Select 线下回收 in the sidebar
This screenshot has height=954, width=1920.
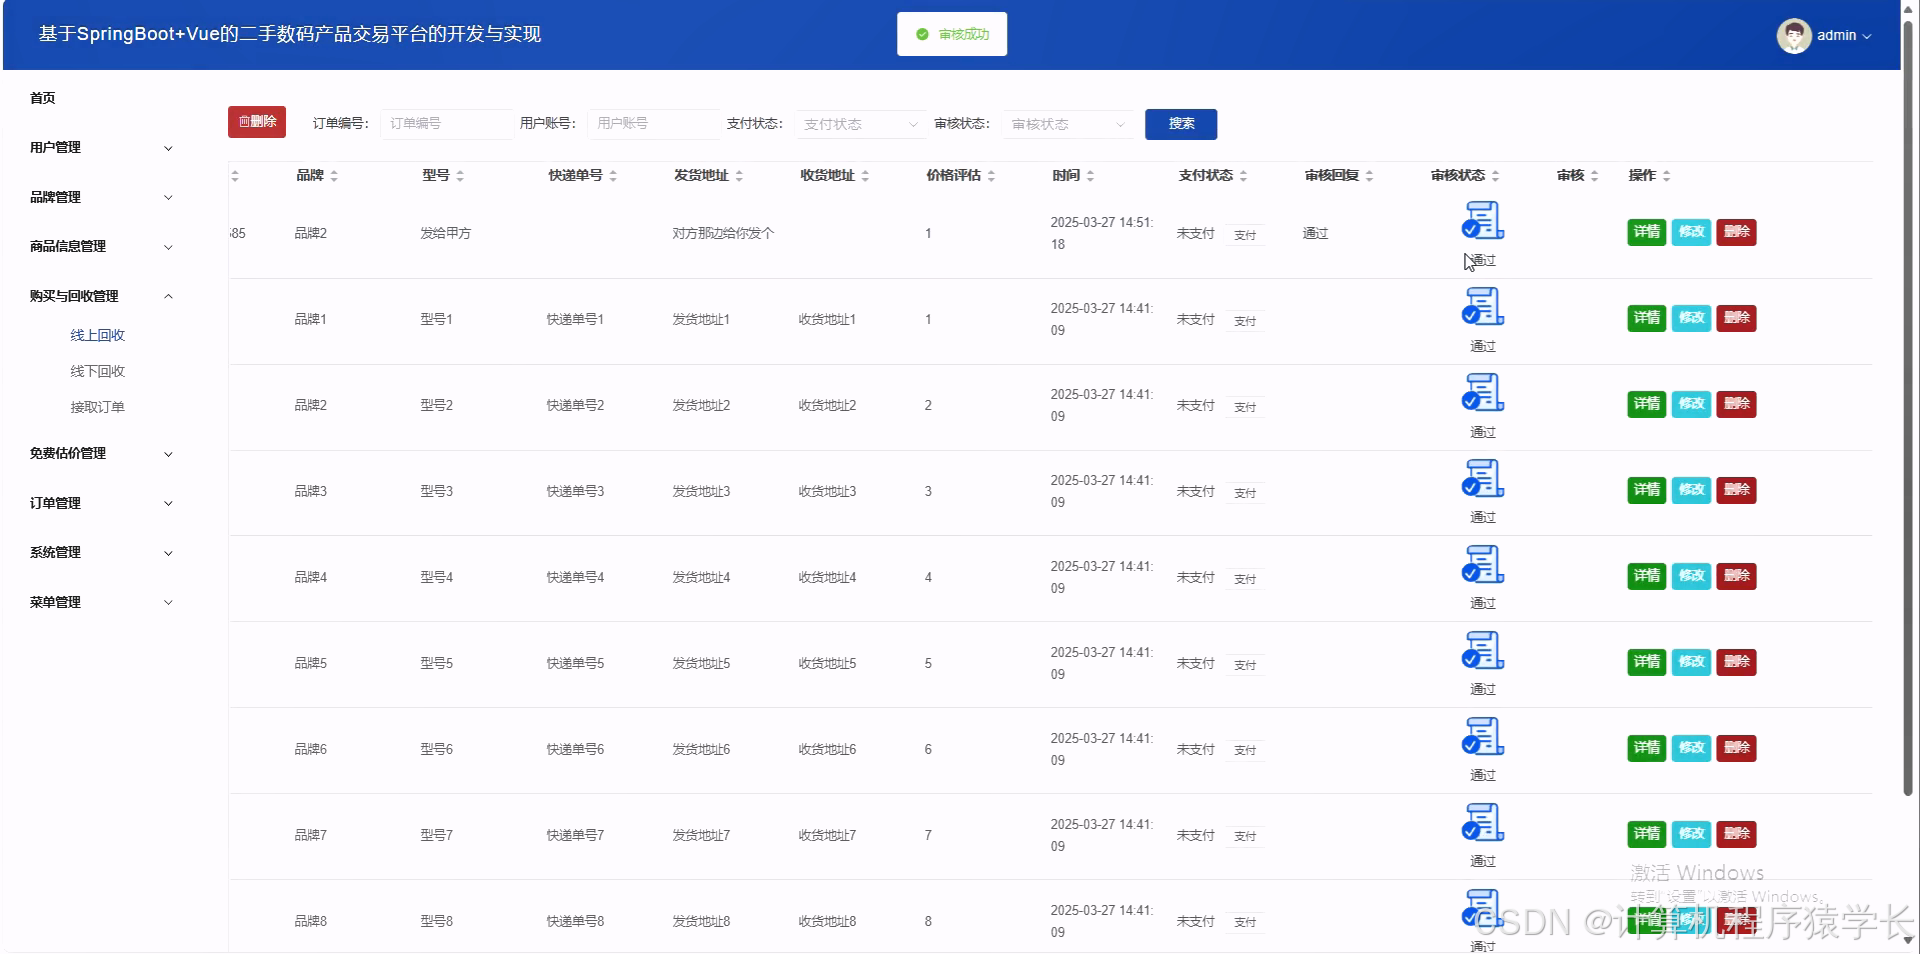click(x=97, y=370)
